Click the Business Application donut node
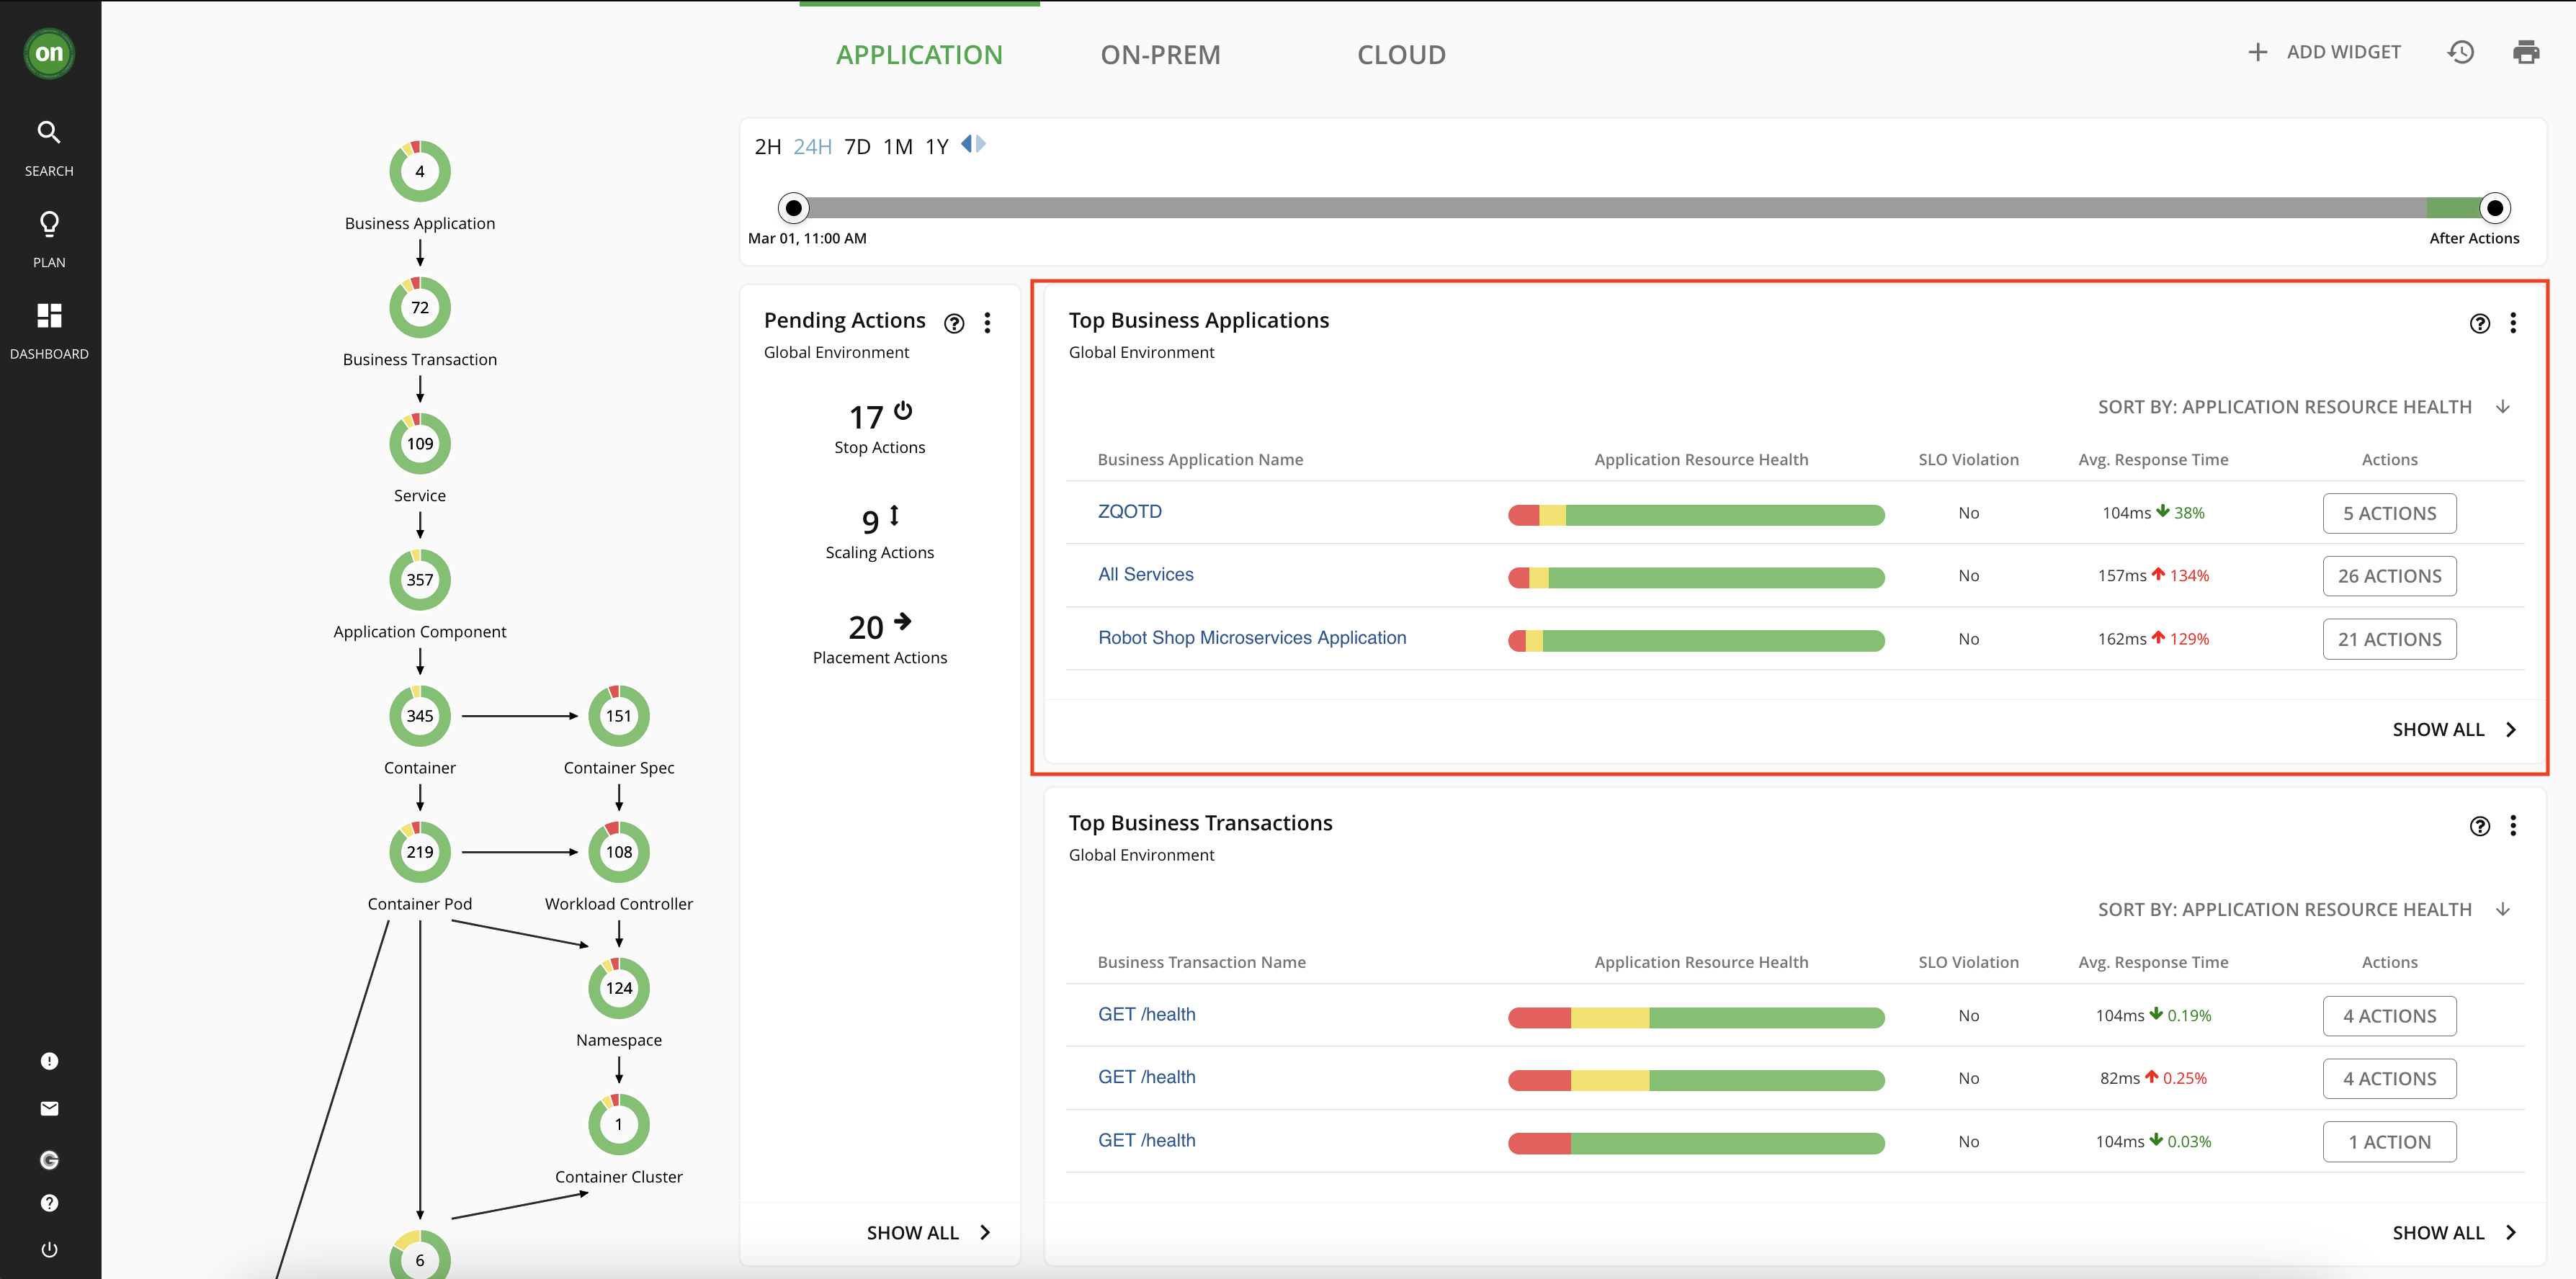Screen dimensions: 2576x1279 [x=420, y=171]
